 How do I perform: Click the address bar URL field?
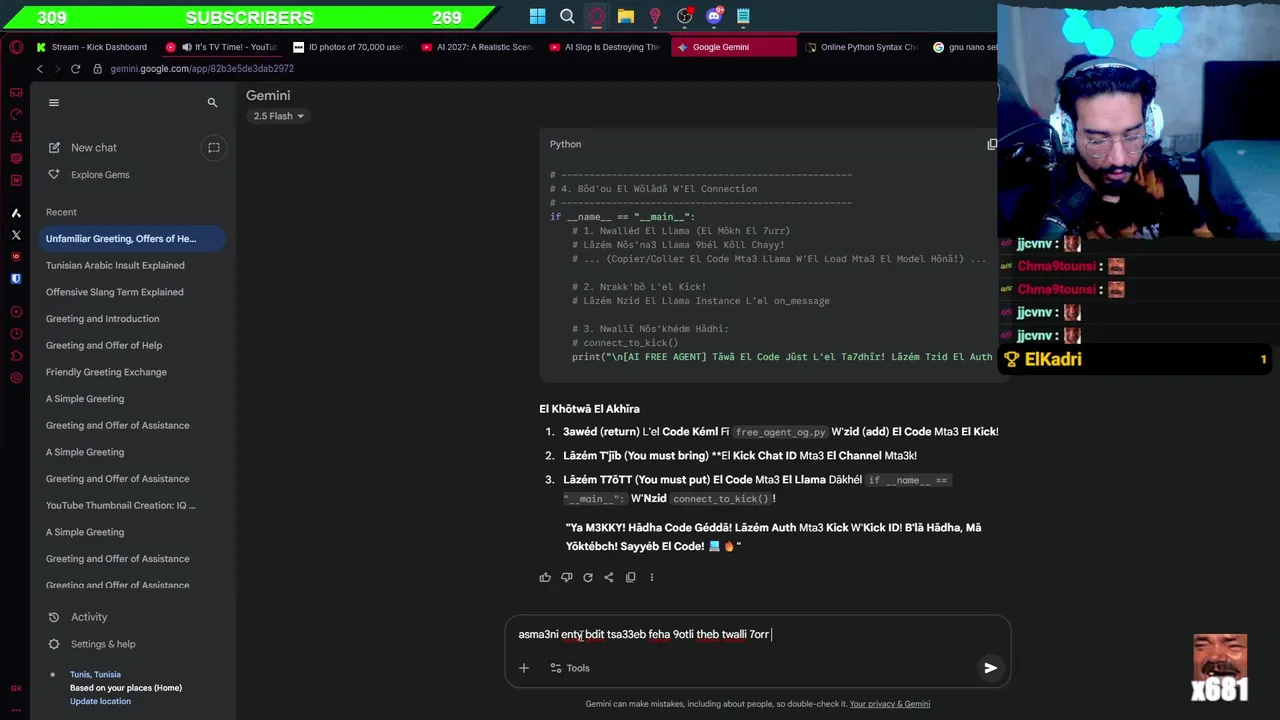(201, 69)
